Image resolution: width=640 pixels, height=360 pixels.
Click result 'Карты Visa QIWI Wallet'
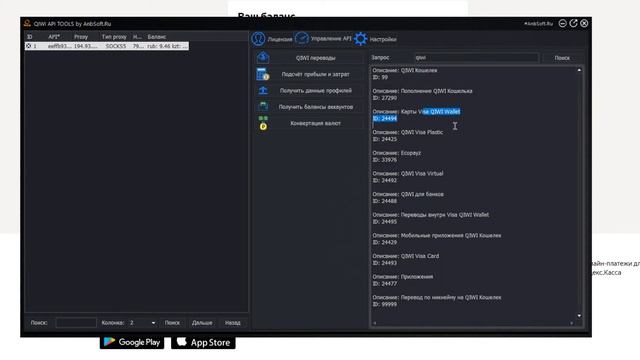click(416, 115)
